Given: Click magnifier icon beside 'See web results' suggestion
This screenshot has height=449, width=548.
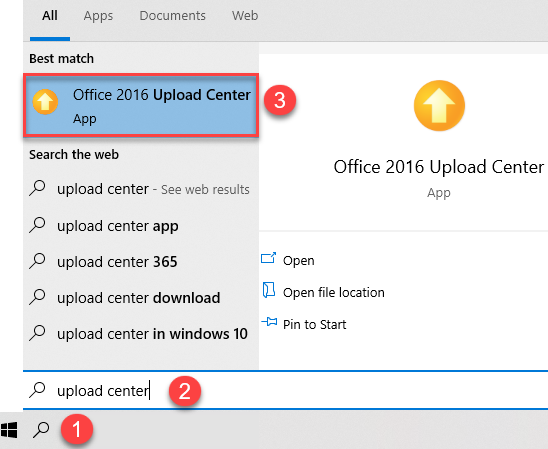Looking at the screenshot, I should [37, 188].
